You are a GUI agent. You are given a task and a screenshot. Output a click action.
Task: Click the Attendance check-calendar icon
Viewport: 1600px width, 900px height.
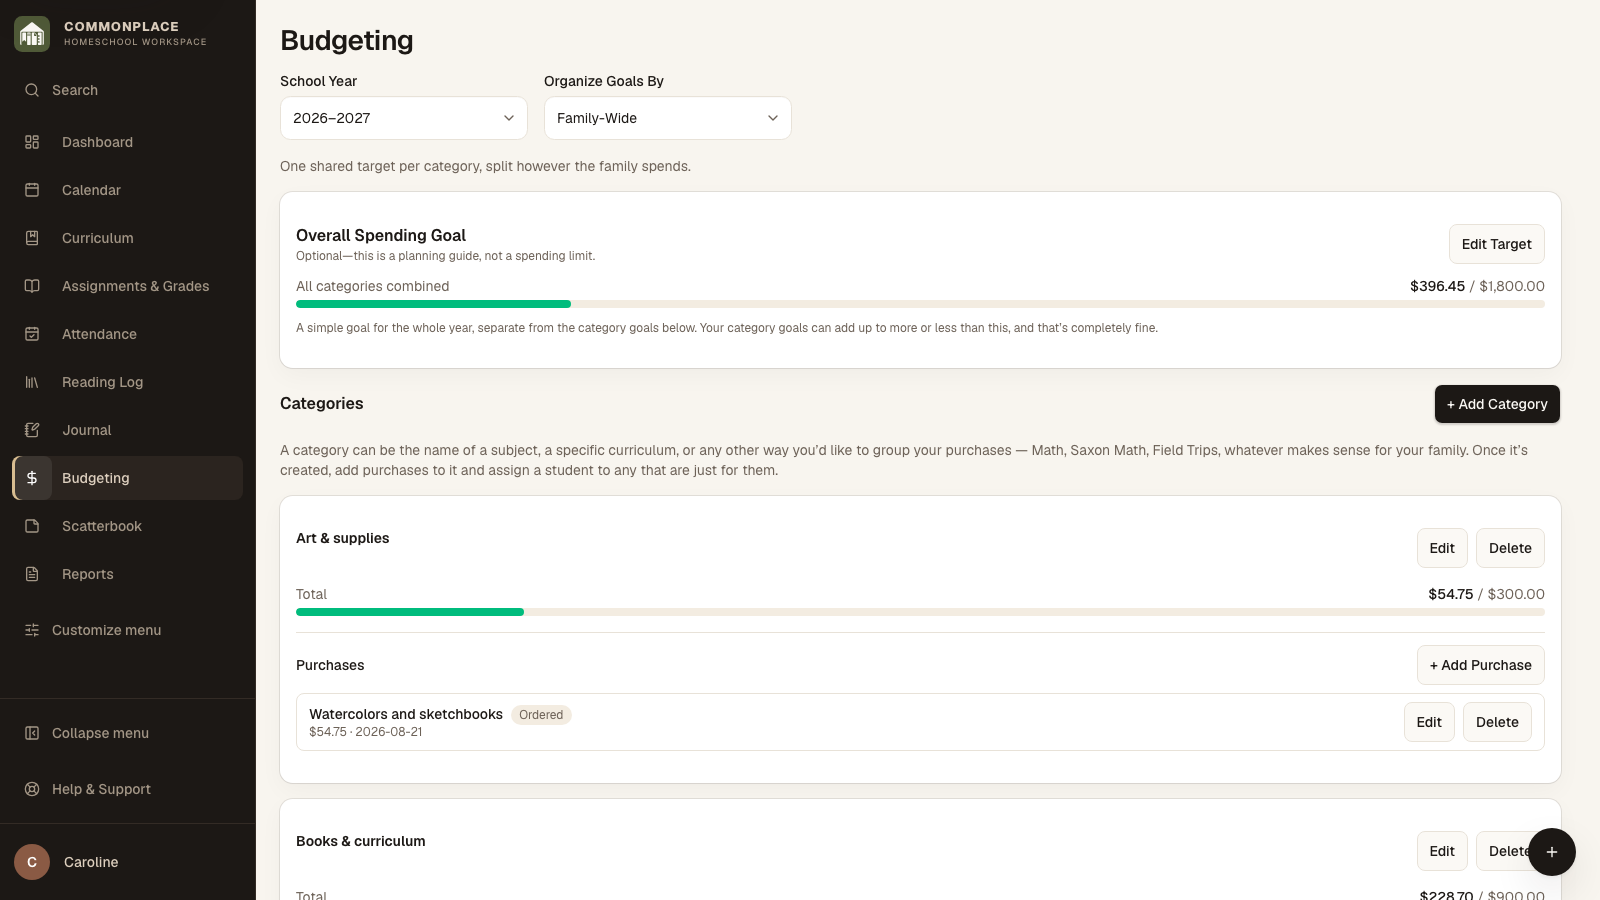point(32,334)
